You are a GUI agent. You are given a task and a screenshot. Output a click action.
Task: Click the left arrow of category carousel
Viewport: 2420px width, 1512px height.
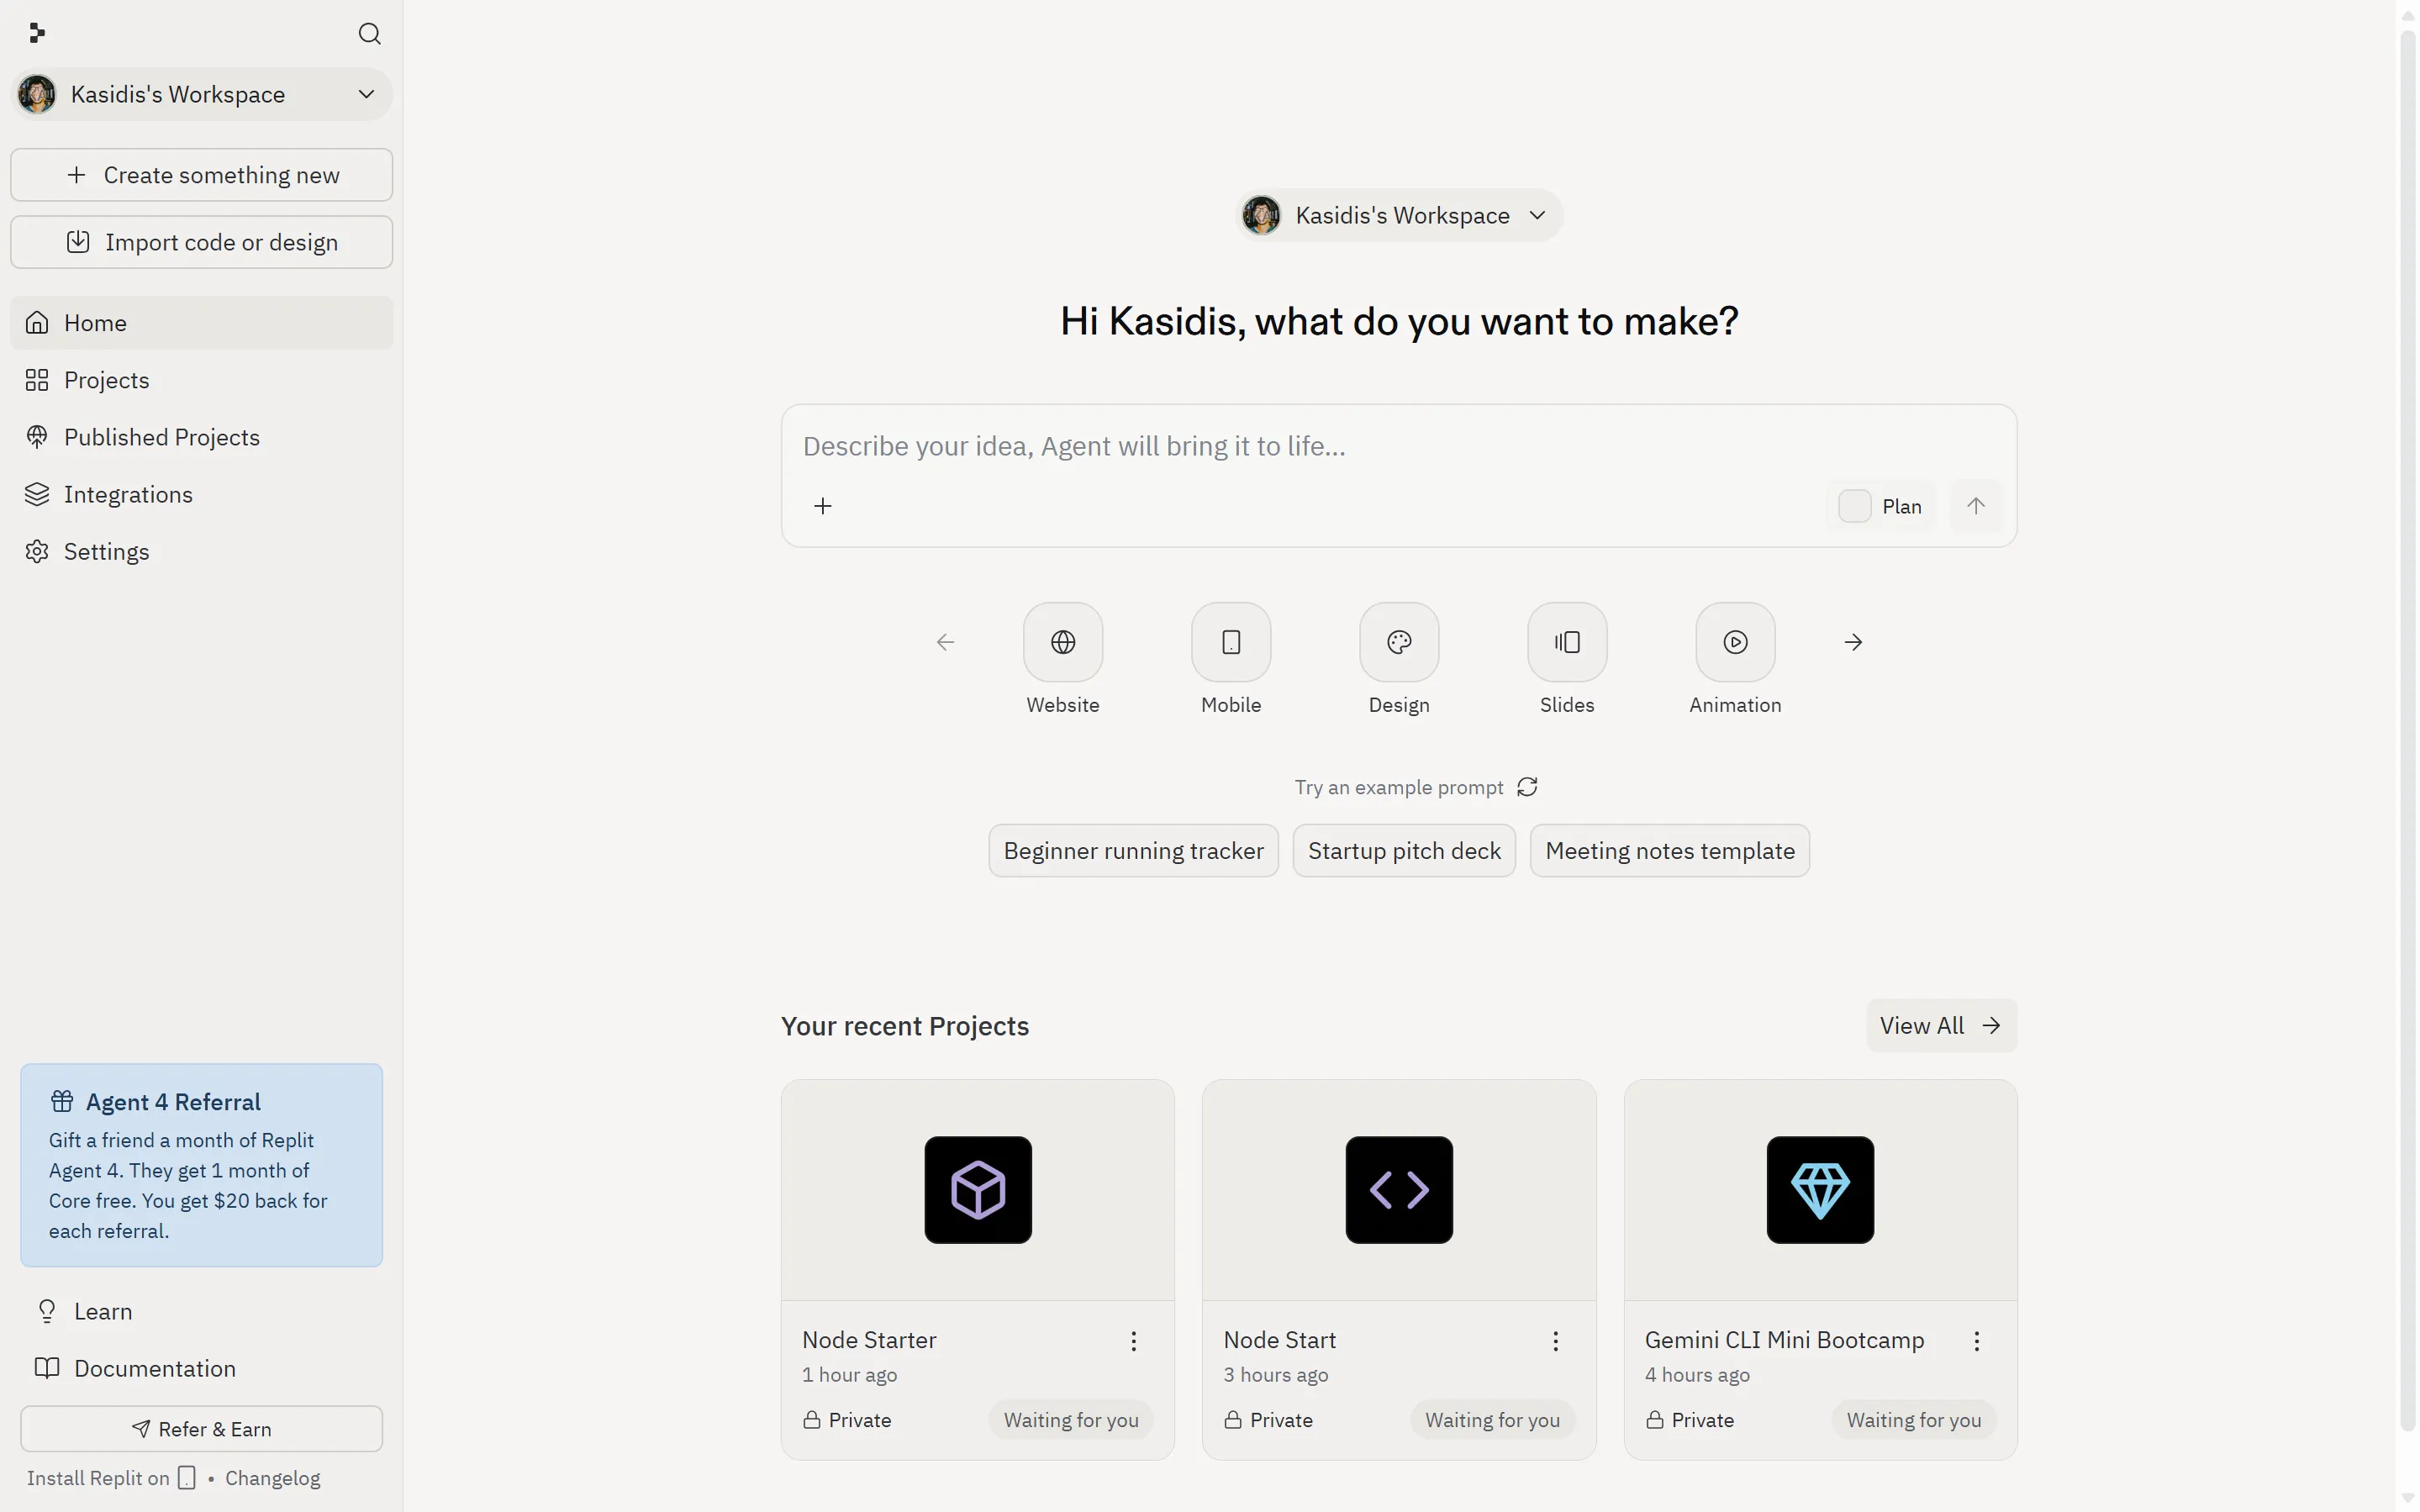945,642
